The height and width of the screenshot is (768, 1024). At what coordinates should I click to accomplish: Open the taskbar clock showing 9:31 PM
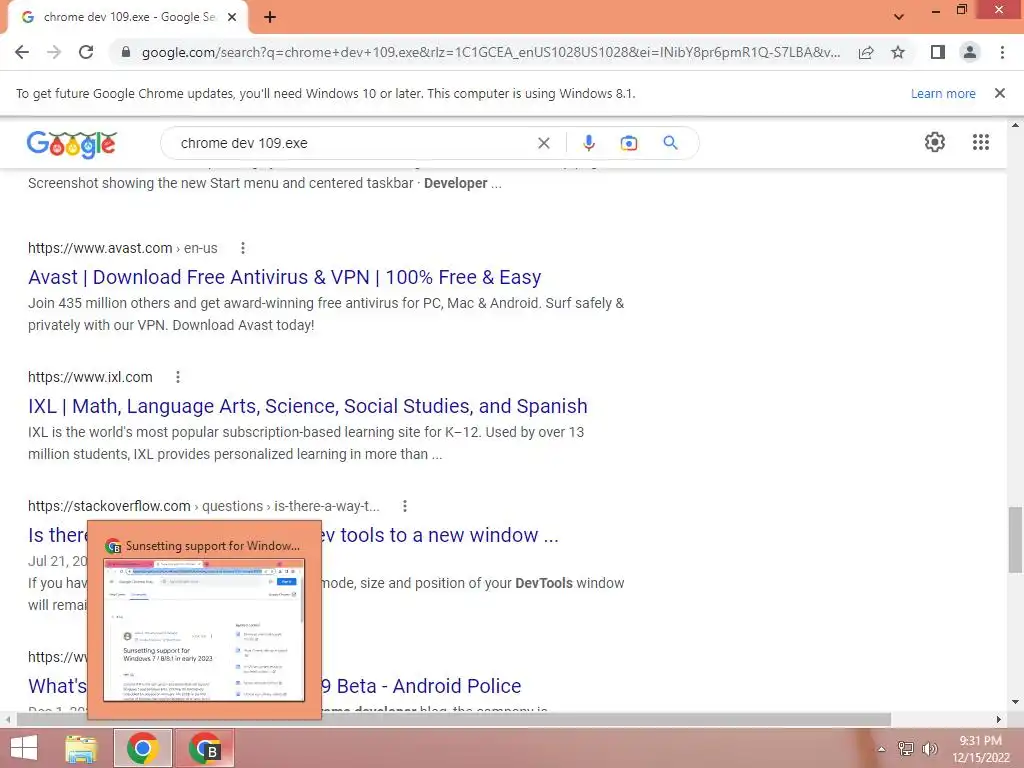[980, 749]
